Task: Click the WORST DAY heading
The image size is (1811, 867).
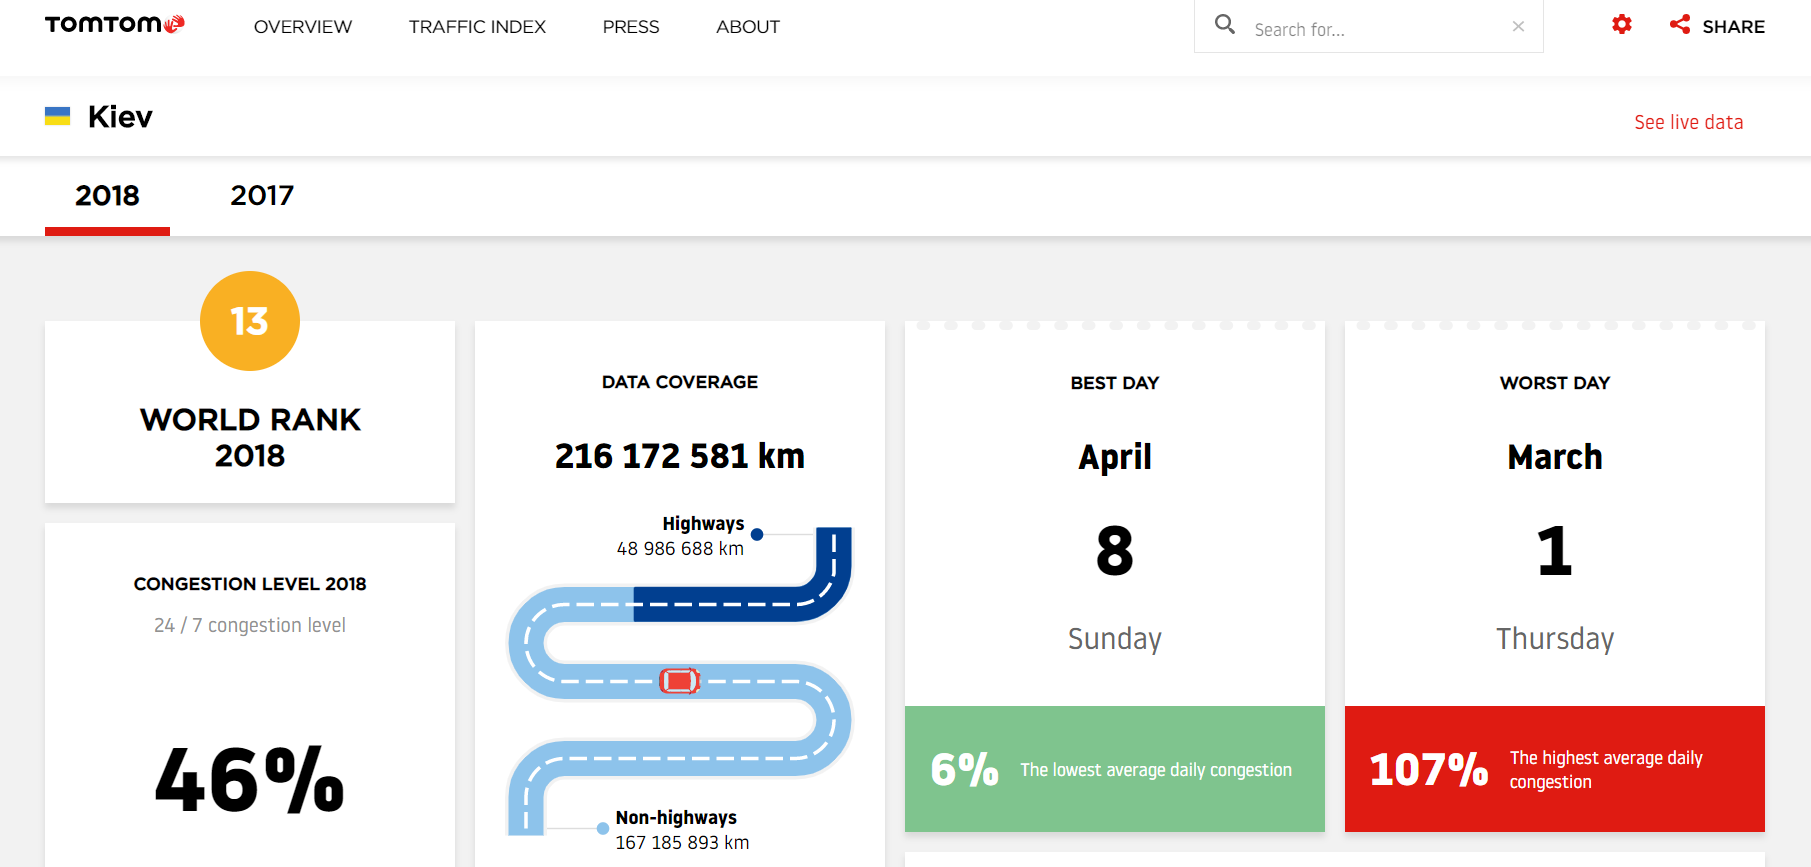Action: tap(1555, 383)
